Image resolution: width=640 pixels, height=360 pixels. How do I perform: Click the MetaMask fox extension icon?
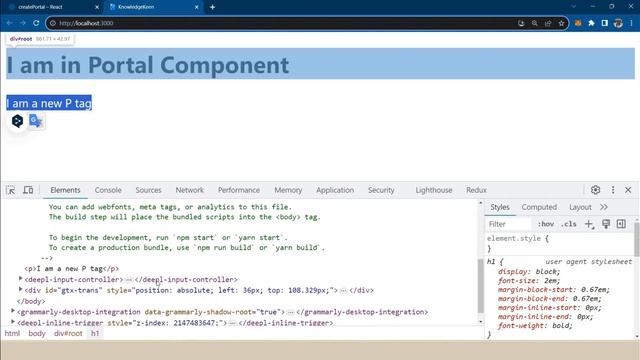[578, 23]
